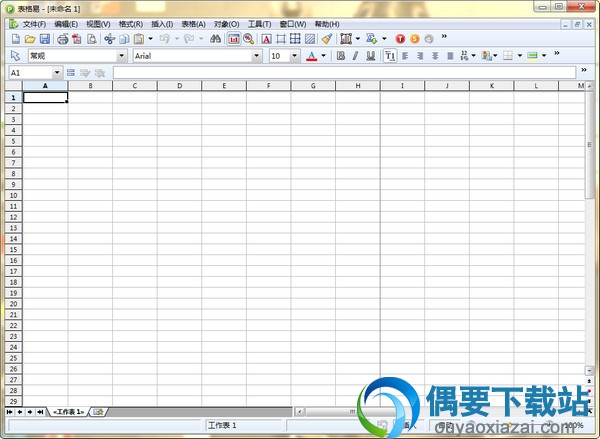
Task: Click the AutoSum sigma icon
Action: pos(371,39)
